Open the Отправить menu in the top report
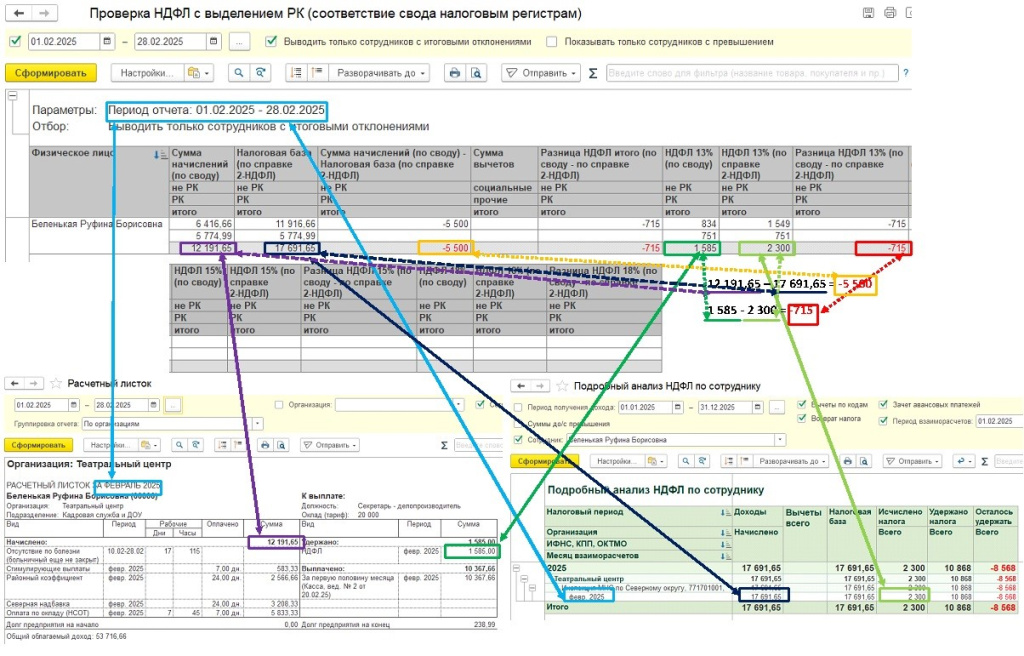The width and height of the screenshot is (1024, 656). point(540,73)
